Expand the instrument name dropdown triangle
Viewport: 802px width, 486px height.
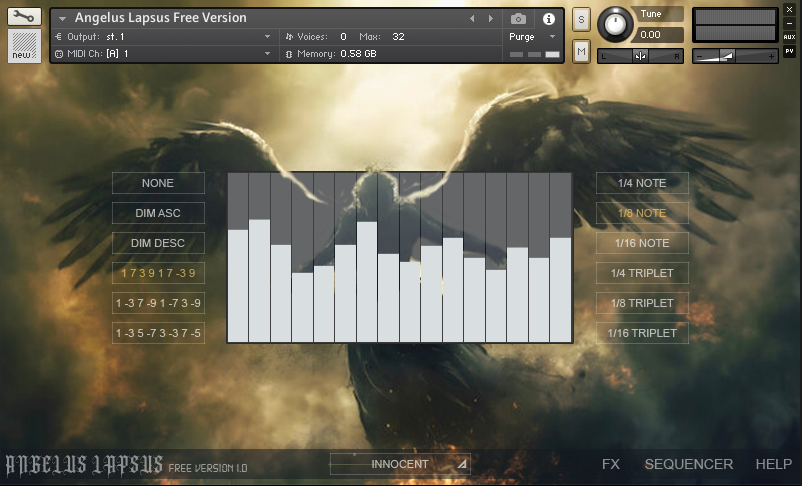(62, 18)
